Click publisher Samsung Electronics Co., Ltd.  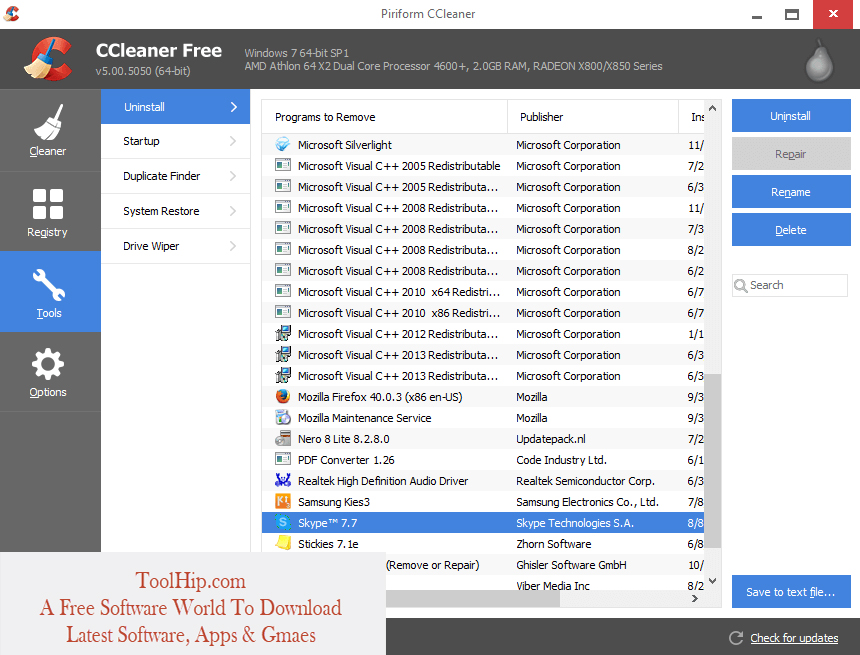point(587,501)
